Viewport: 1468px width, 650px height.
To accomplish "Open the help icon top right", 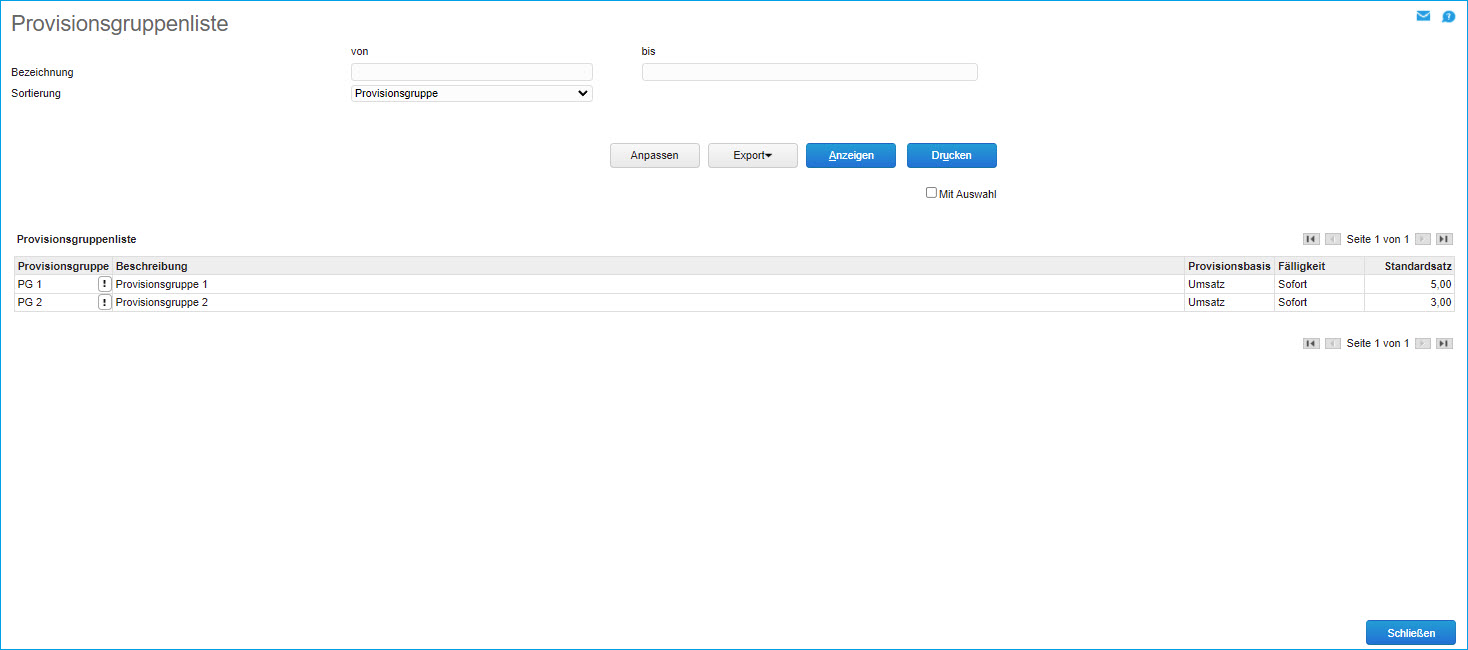I will (x=1448, y=16).
